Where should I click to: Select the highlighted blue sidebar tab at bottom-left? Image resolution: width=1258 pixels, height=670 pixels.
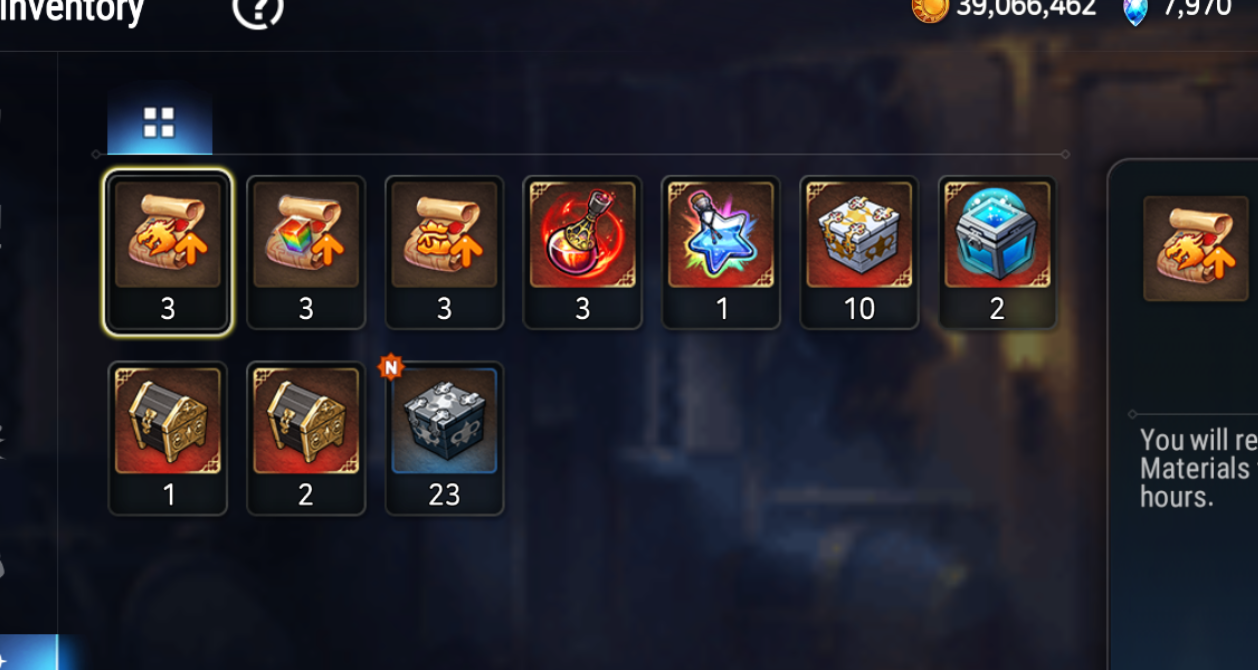pyautogui.click(x=28, y=652)
